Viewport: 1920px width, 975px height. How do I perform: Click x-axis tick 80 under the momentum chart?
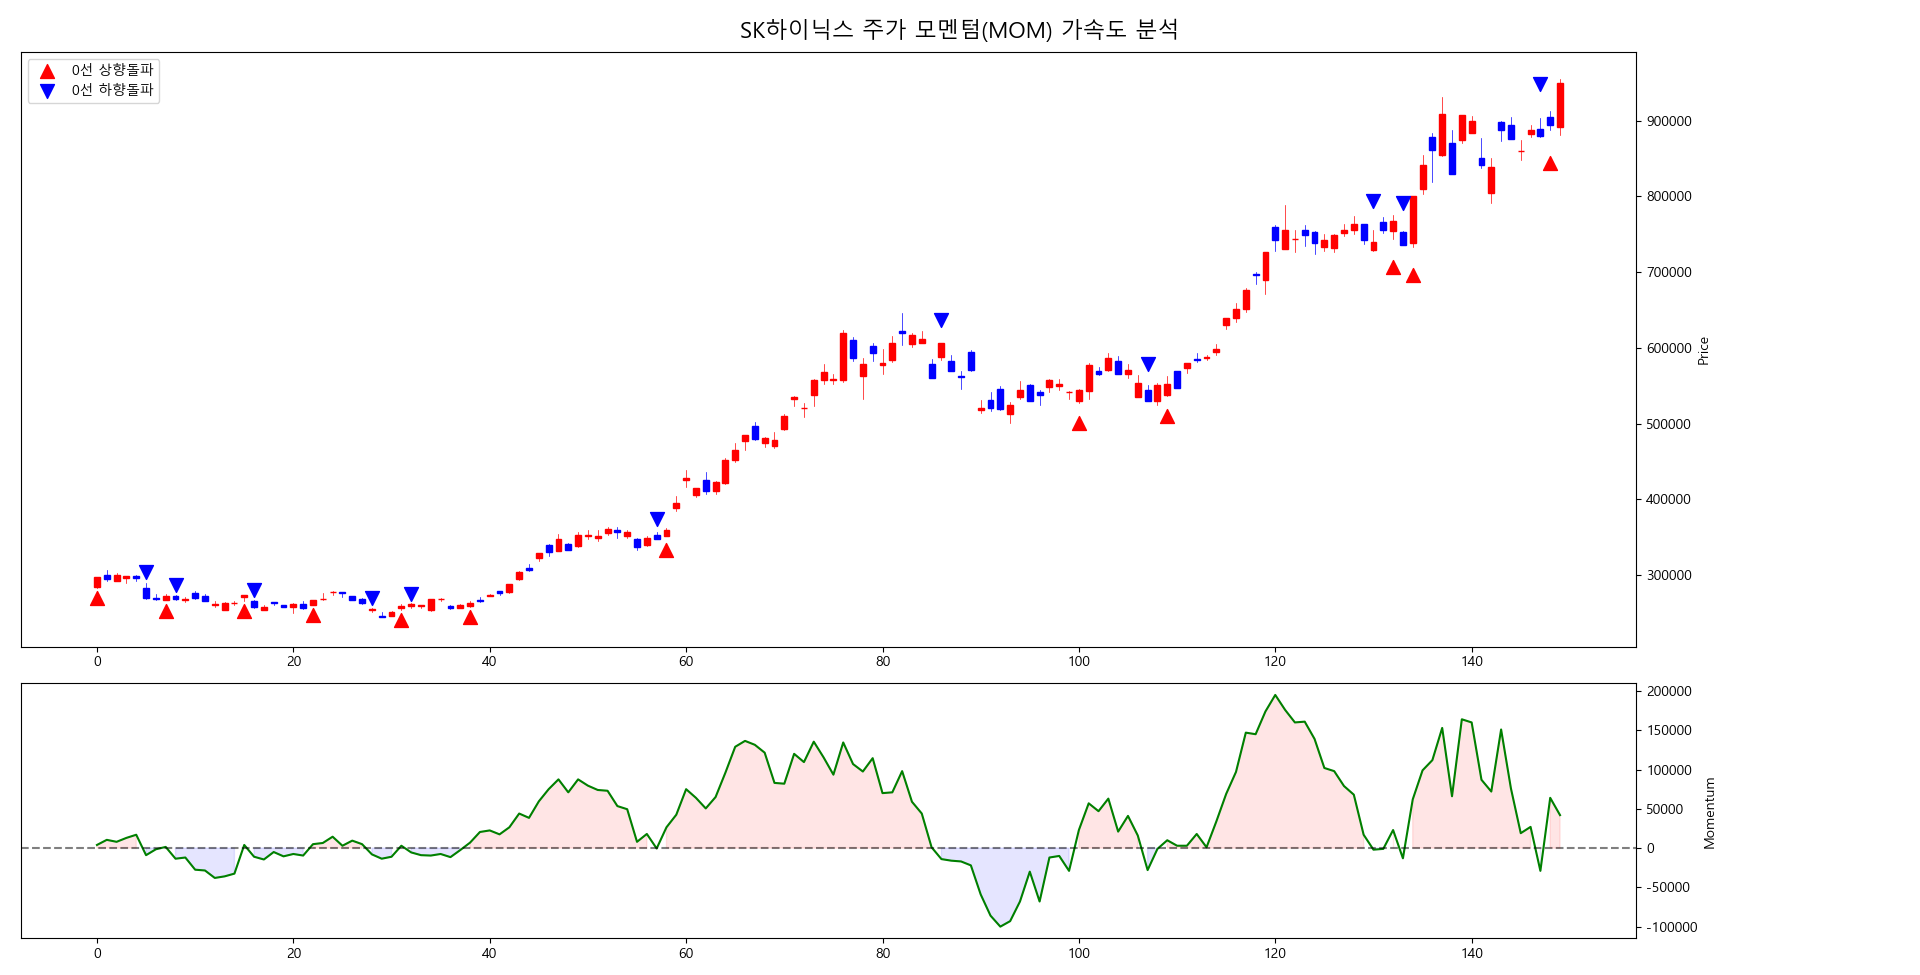(x=883, y=953)
